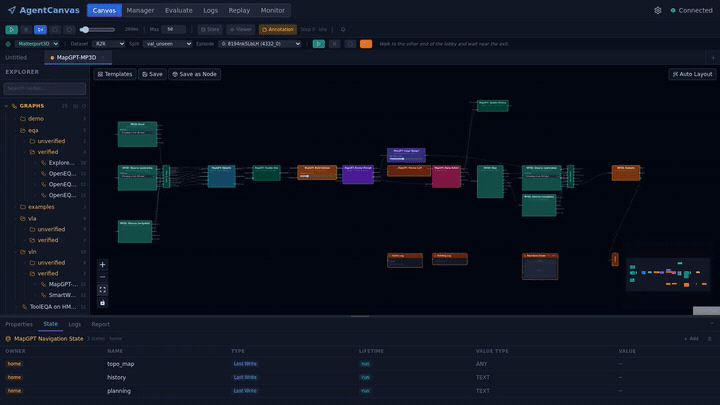Click the environment icon left of Matterport3D
This screenshot has width=720, height=405.
click(8, 44)
